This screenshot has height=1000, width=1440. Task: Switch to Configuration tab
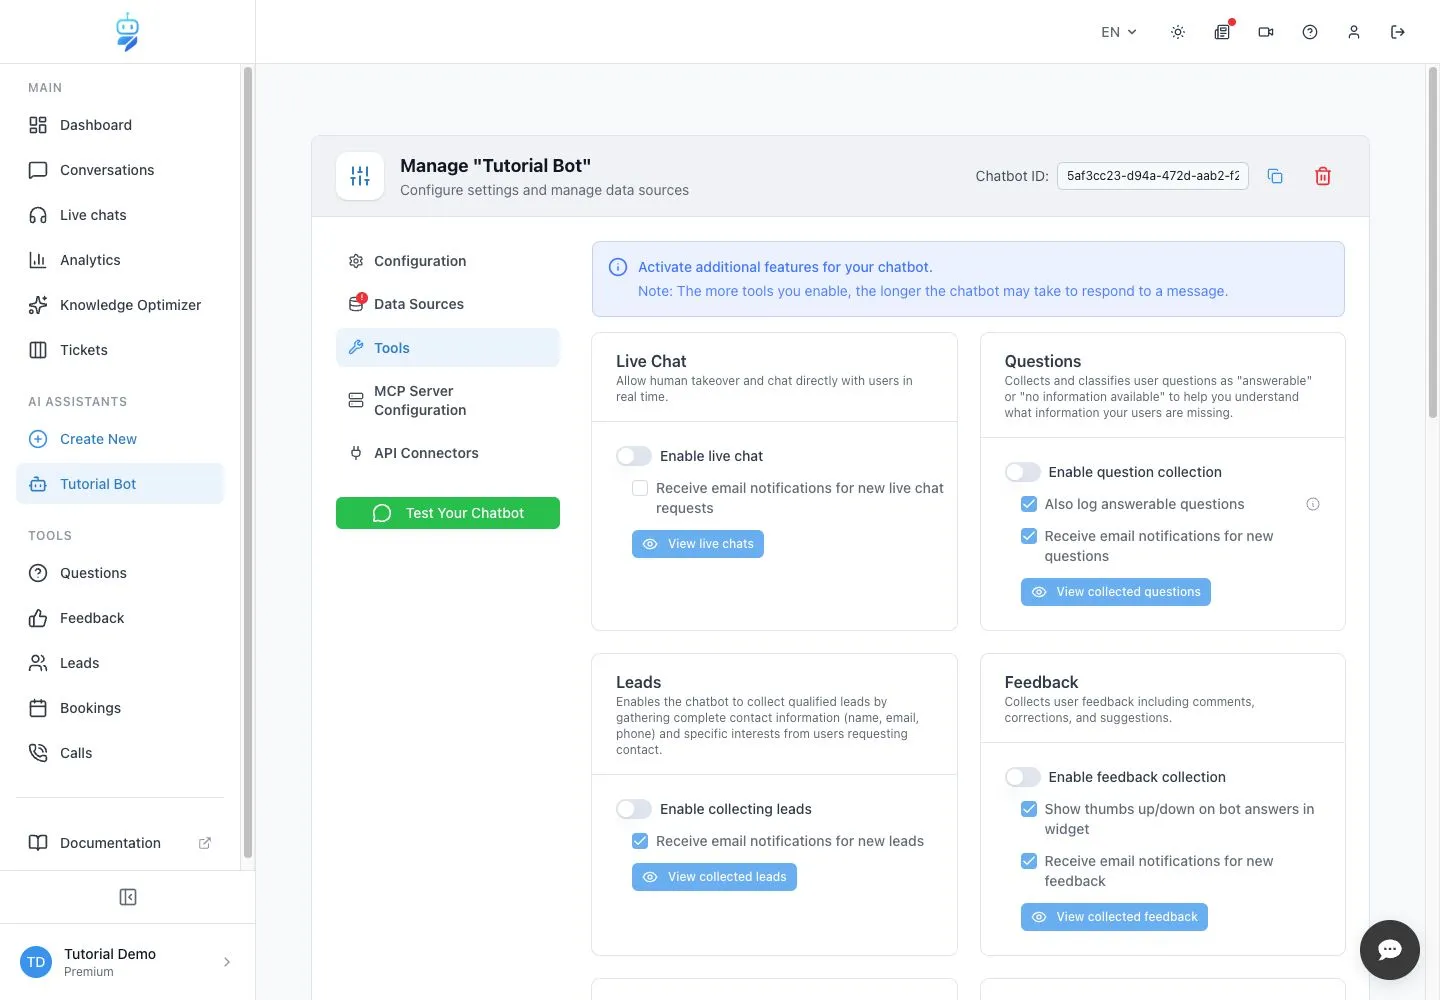point(448,261)
